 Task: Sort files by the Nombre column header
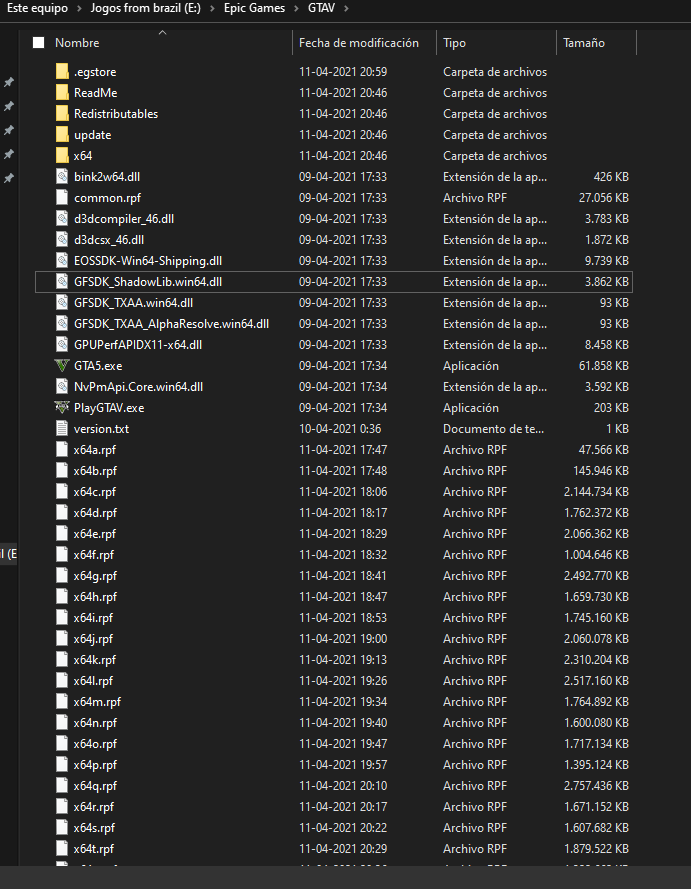click(x=77, y=43)
